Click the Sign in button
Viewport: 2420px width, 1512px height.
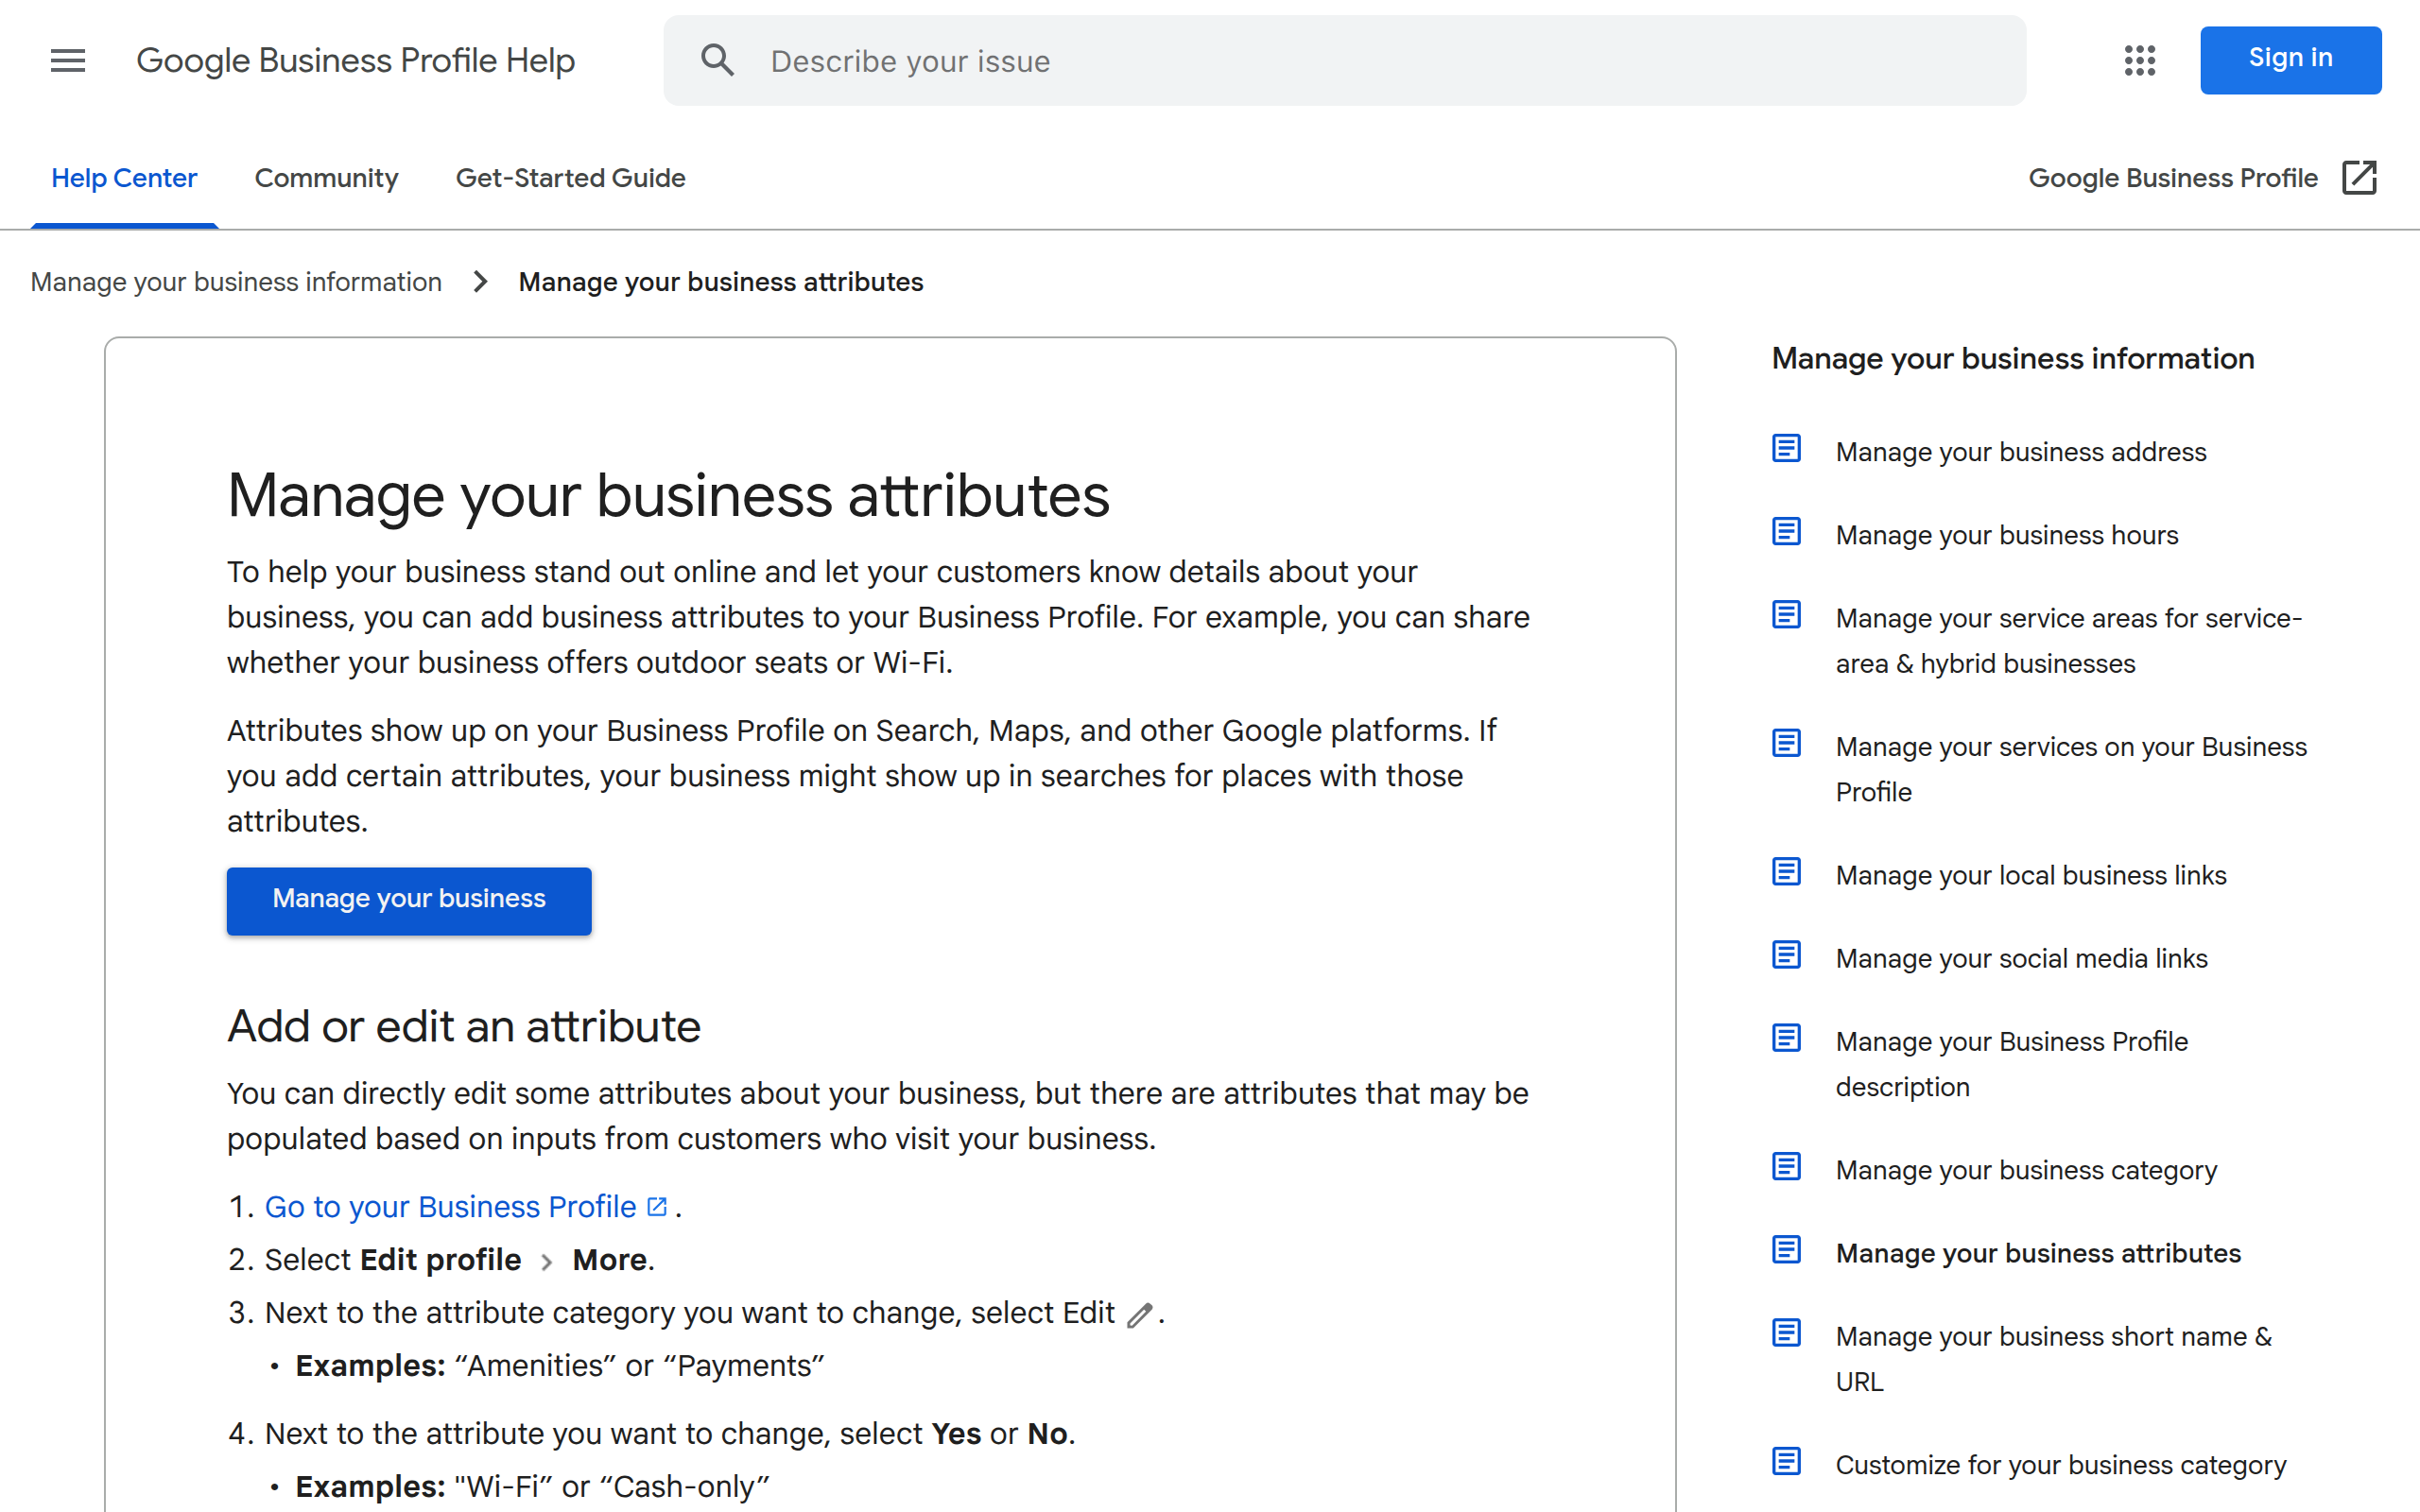[x=2290, y=58]
